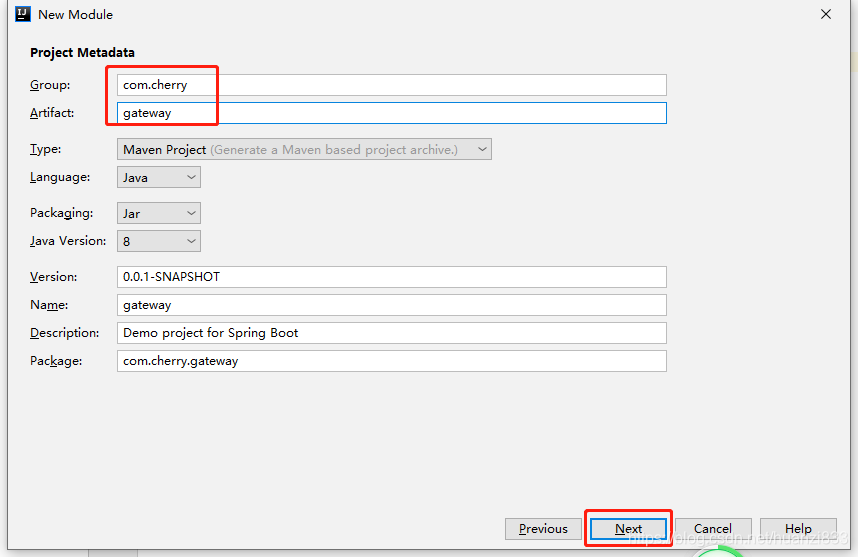Click the Language label
Image resolution: width=858 pixels, height=557 pixels.
pyautogui.click(x=60, y=177)
